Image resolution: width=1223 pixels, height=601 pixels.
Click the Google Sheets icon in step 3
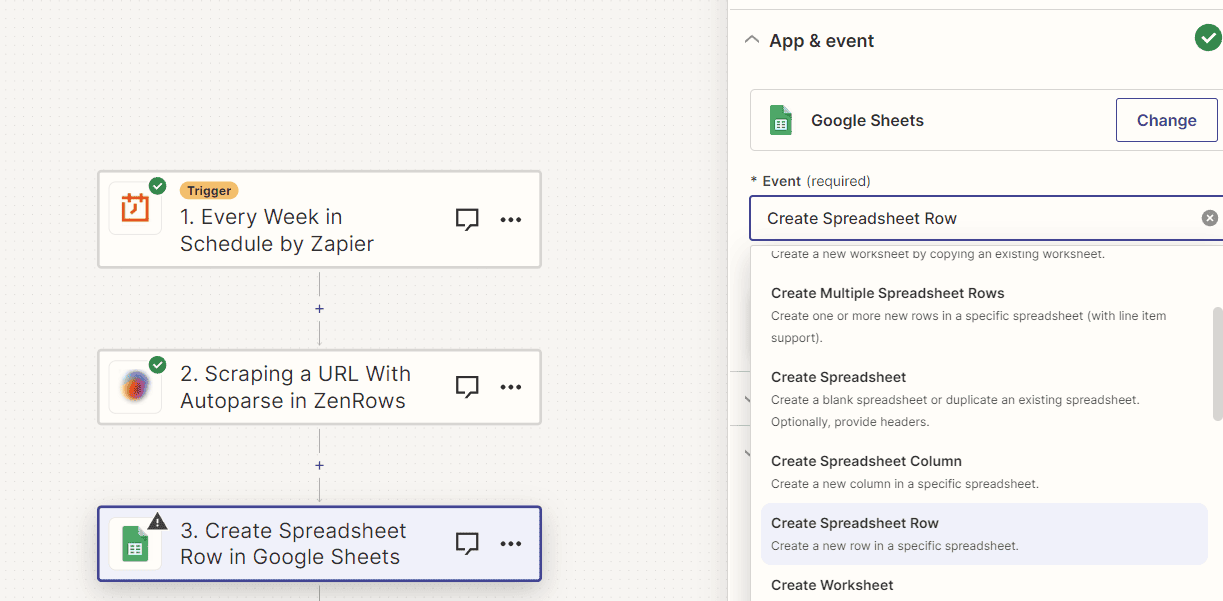(135, 544)
